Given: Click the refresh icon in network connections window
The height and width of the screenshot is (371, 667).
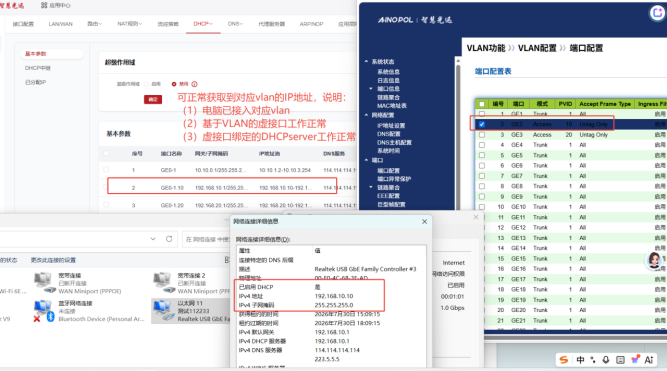Looking at the screenshot, I should click(x=169, y=239).
